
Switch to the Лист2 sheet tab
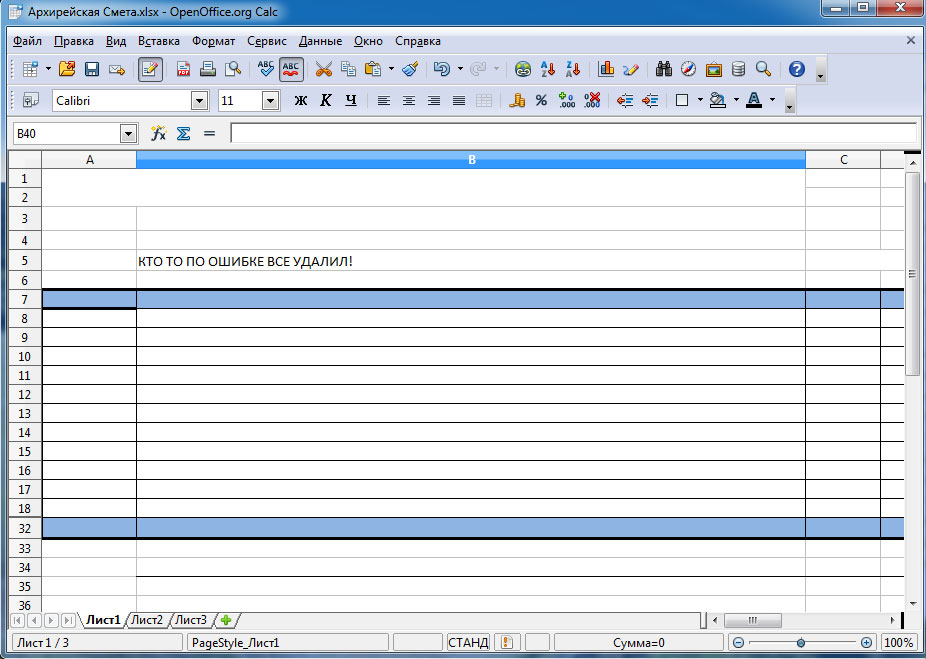147,620
